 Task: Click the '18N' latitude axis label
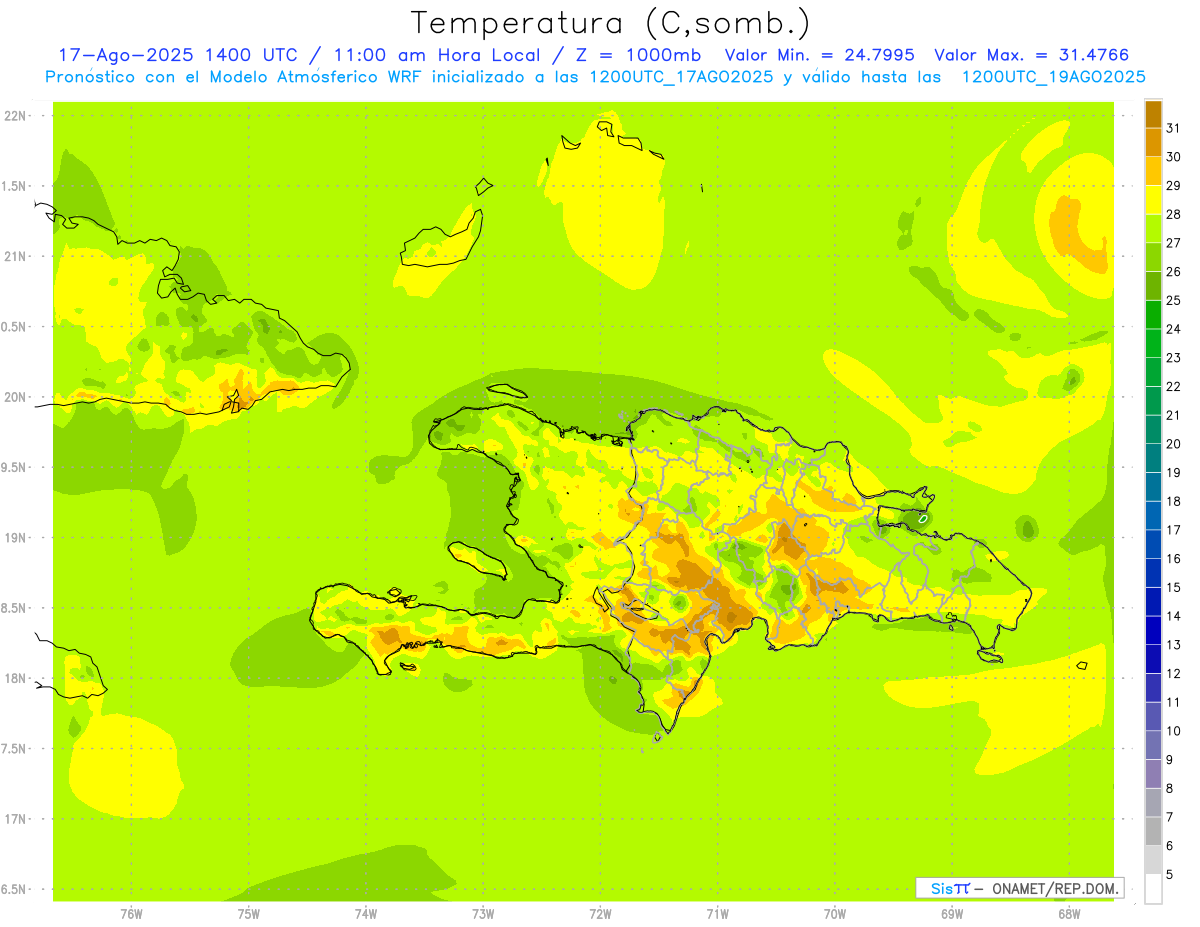14,679
